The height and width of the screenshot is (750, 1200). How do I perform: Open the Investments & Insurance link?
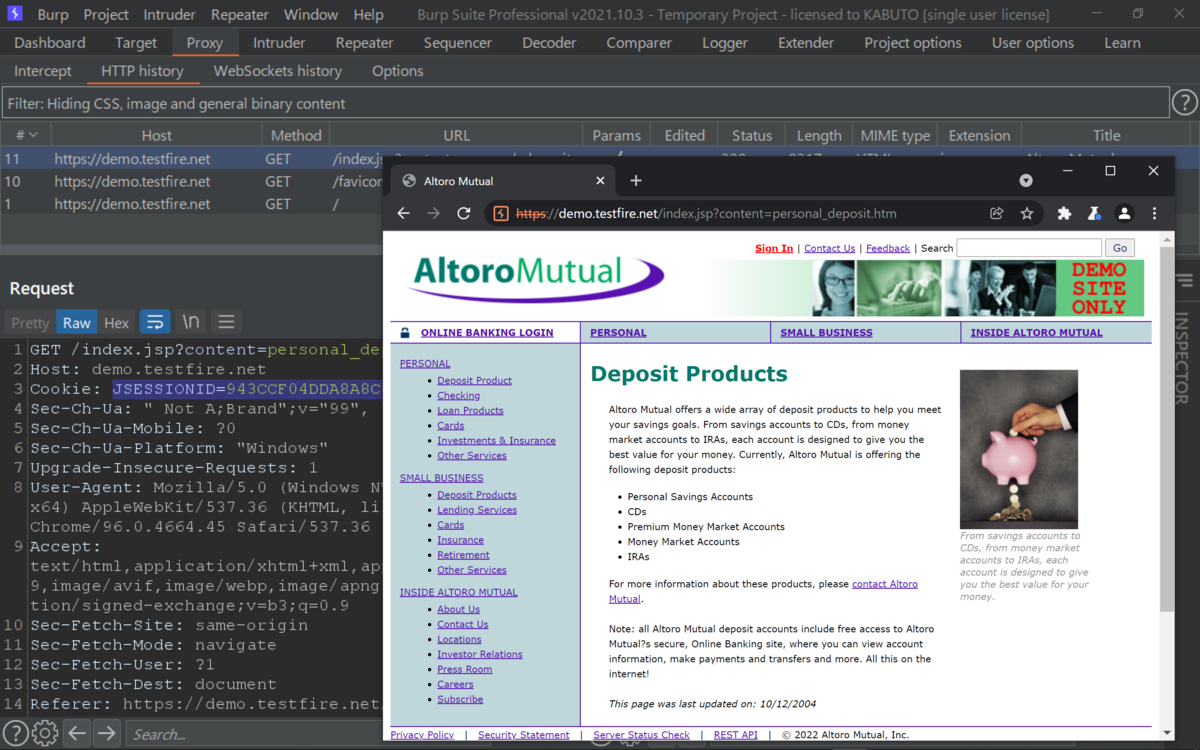click(x=496, y=440)
